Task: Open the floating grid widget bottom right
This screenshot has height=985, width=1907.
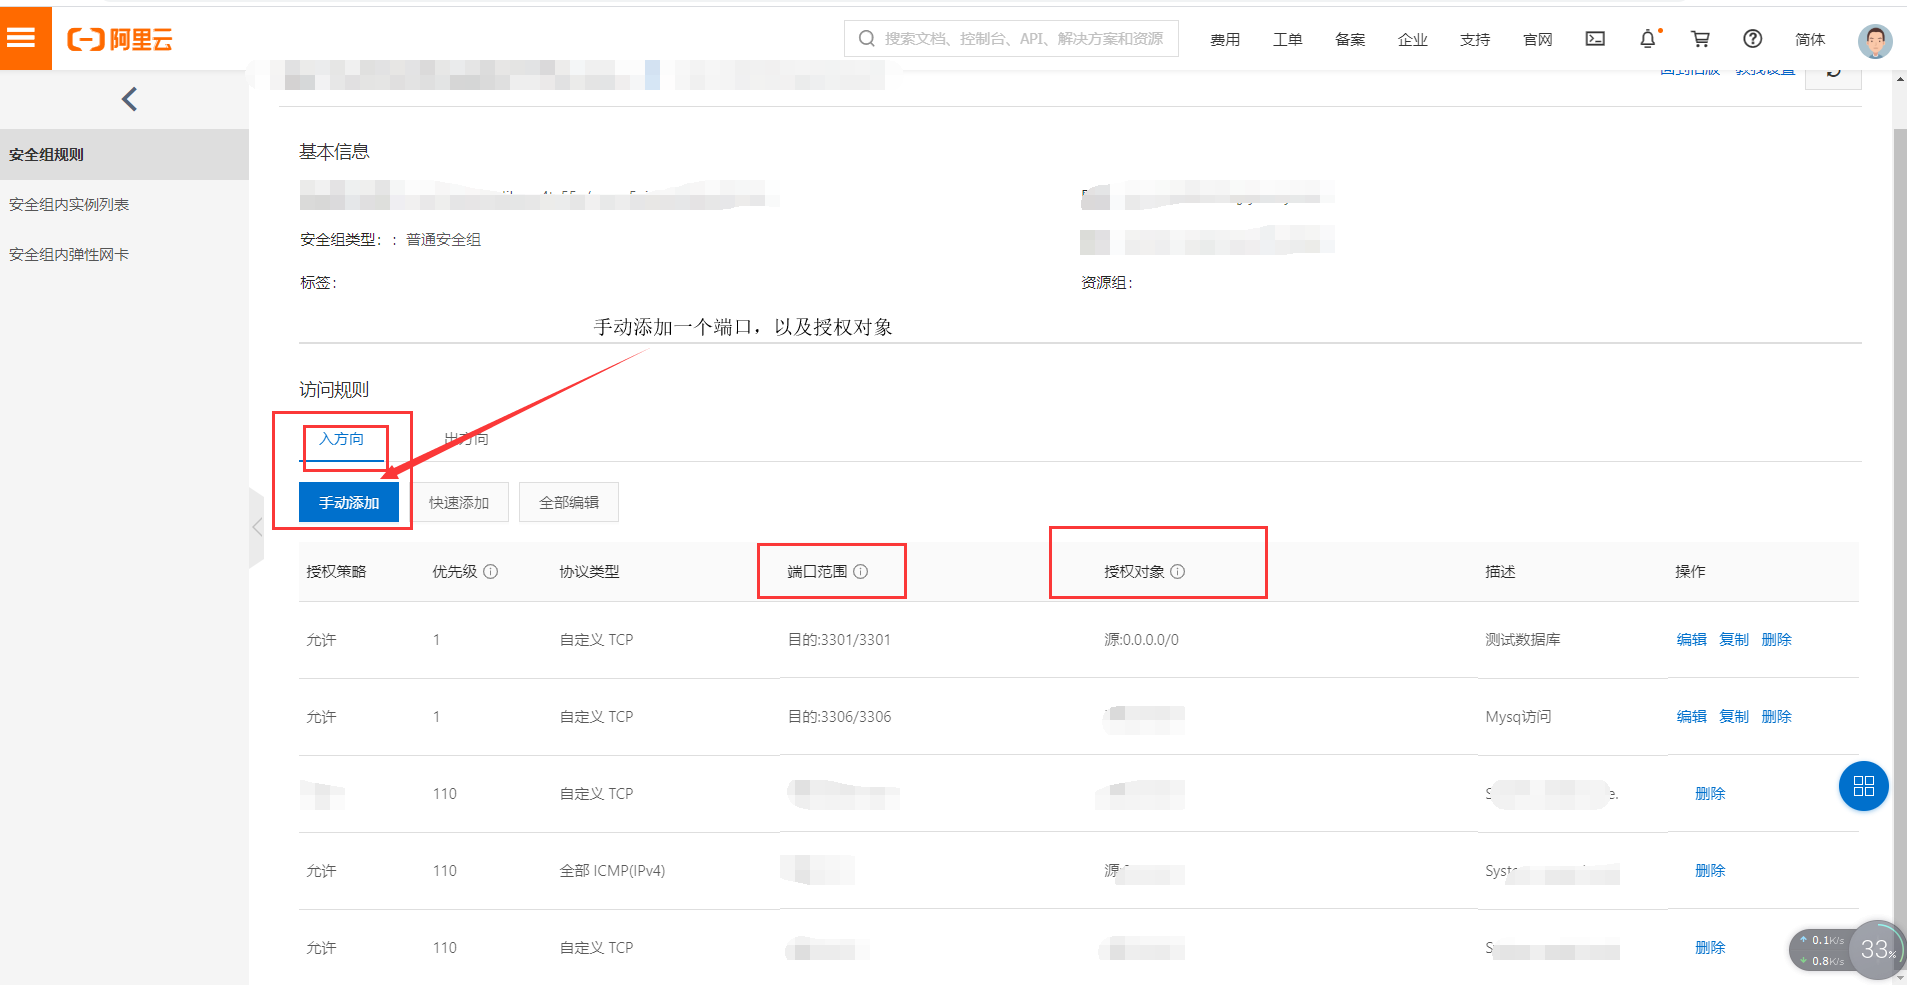Action: [x=1862, y=786]
